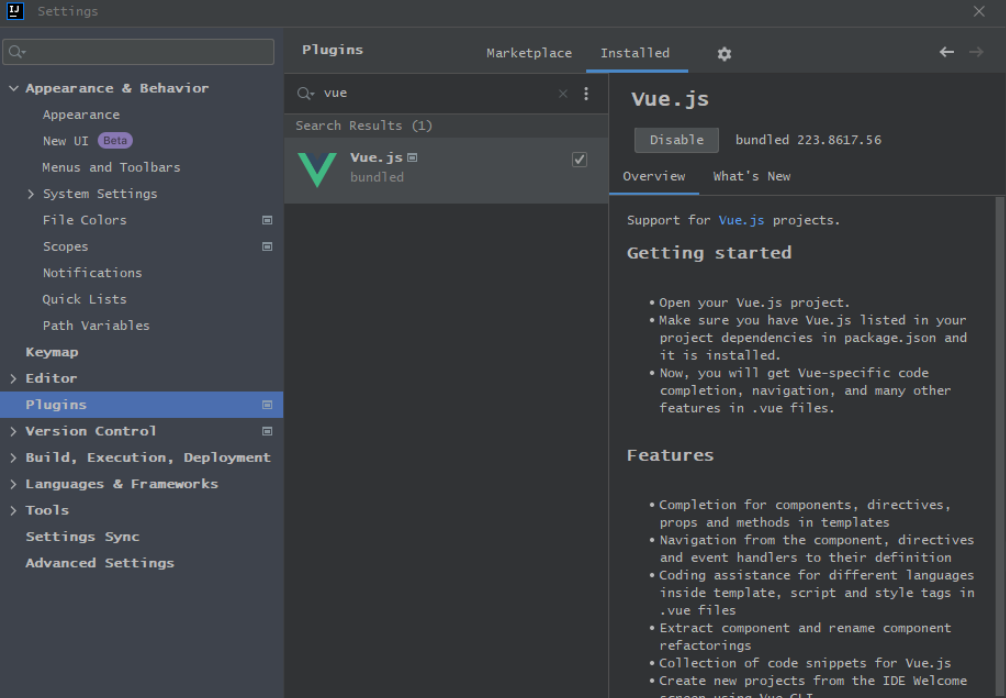The image size is (1006, 698).
Task: Open the New UI settings page
Action: click(65, 141)
